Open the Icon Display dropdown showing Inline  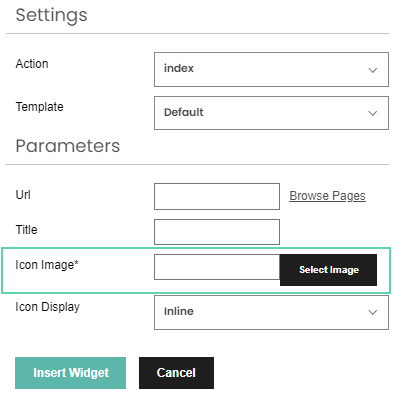point(271,312)
